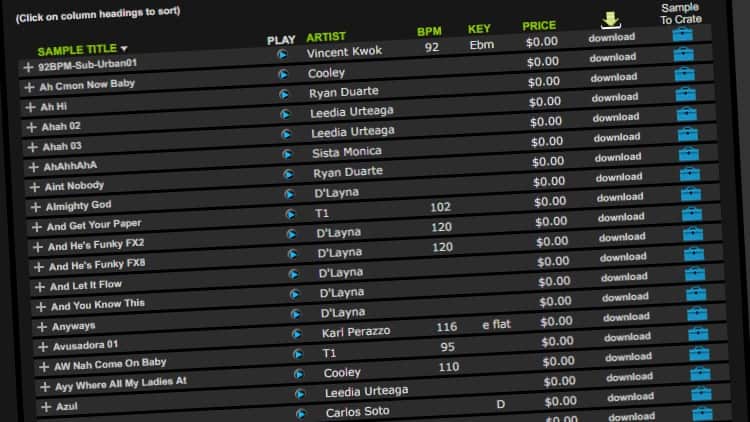The width and height of the screenshot is (750, 422).
Task: Play the Avusadora 01 sample
Action: click(297, 334)
